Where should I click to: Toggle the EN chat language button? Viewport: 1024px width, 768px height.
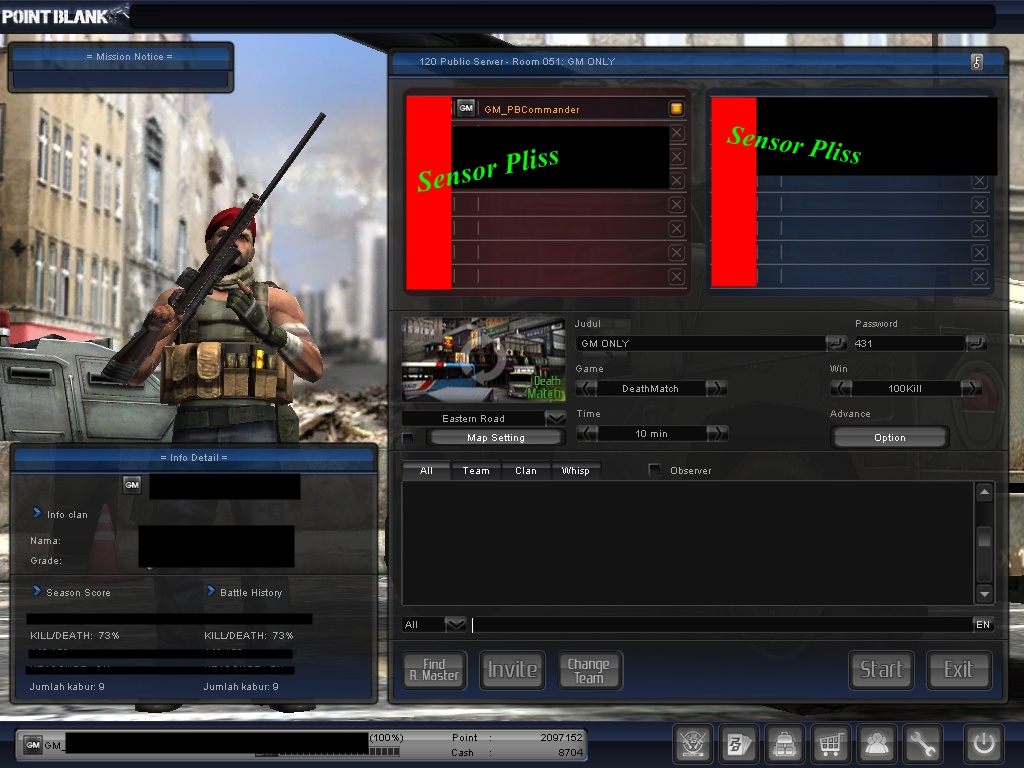coord(983,624)
